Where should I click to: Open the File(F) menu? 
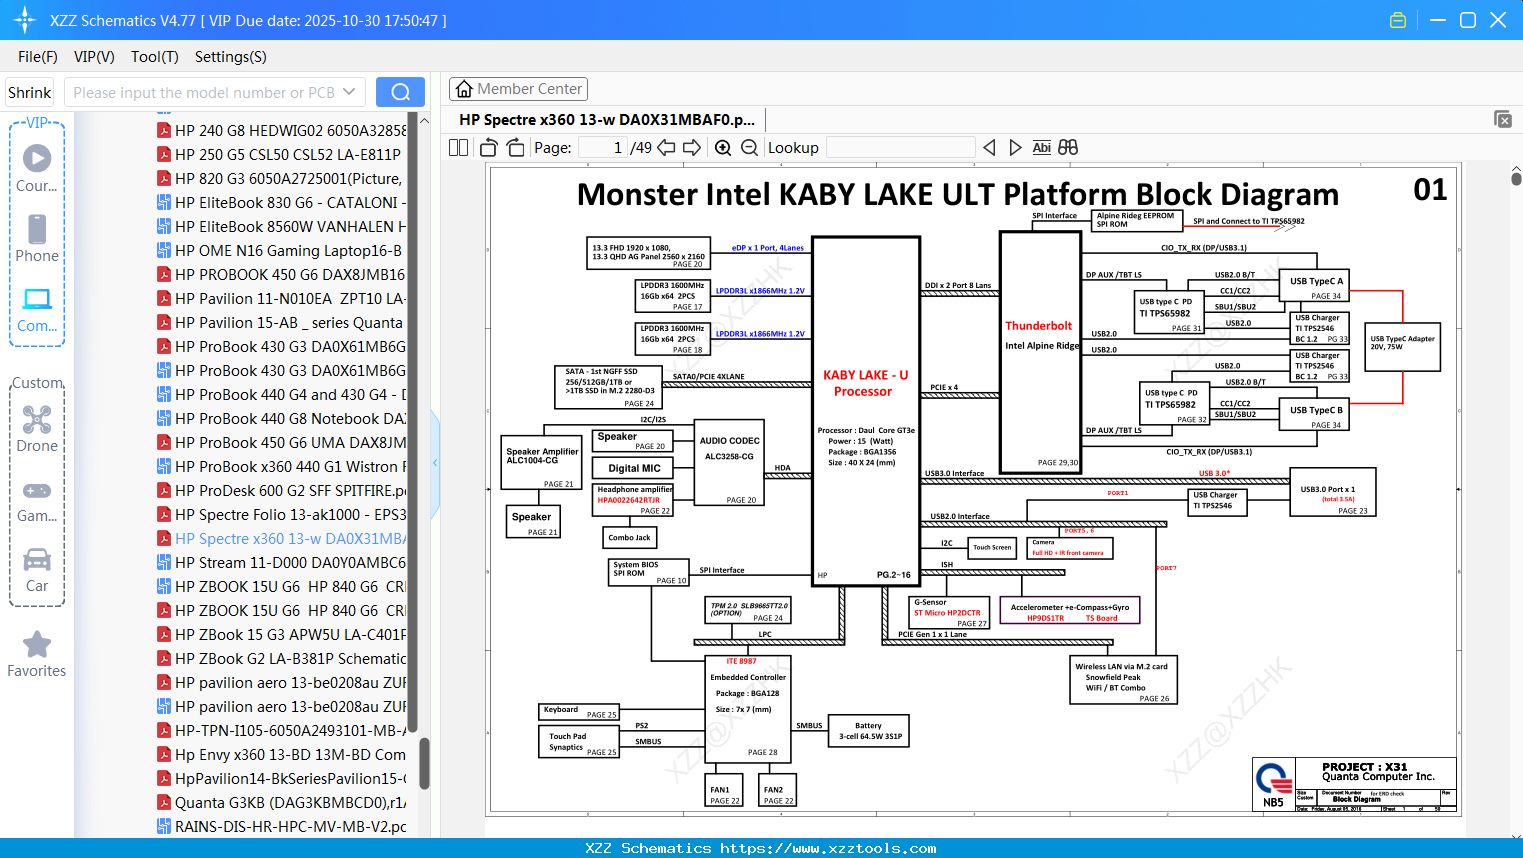38,57
